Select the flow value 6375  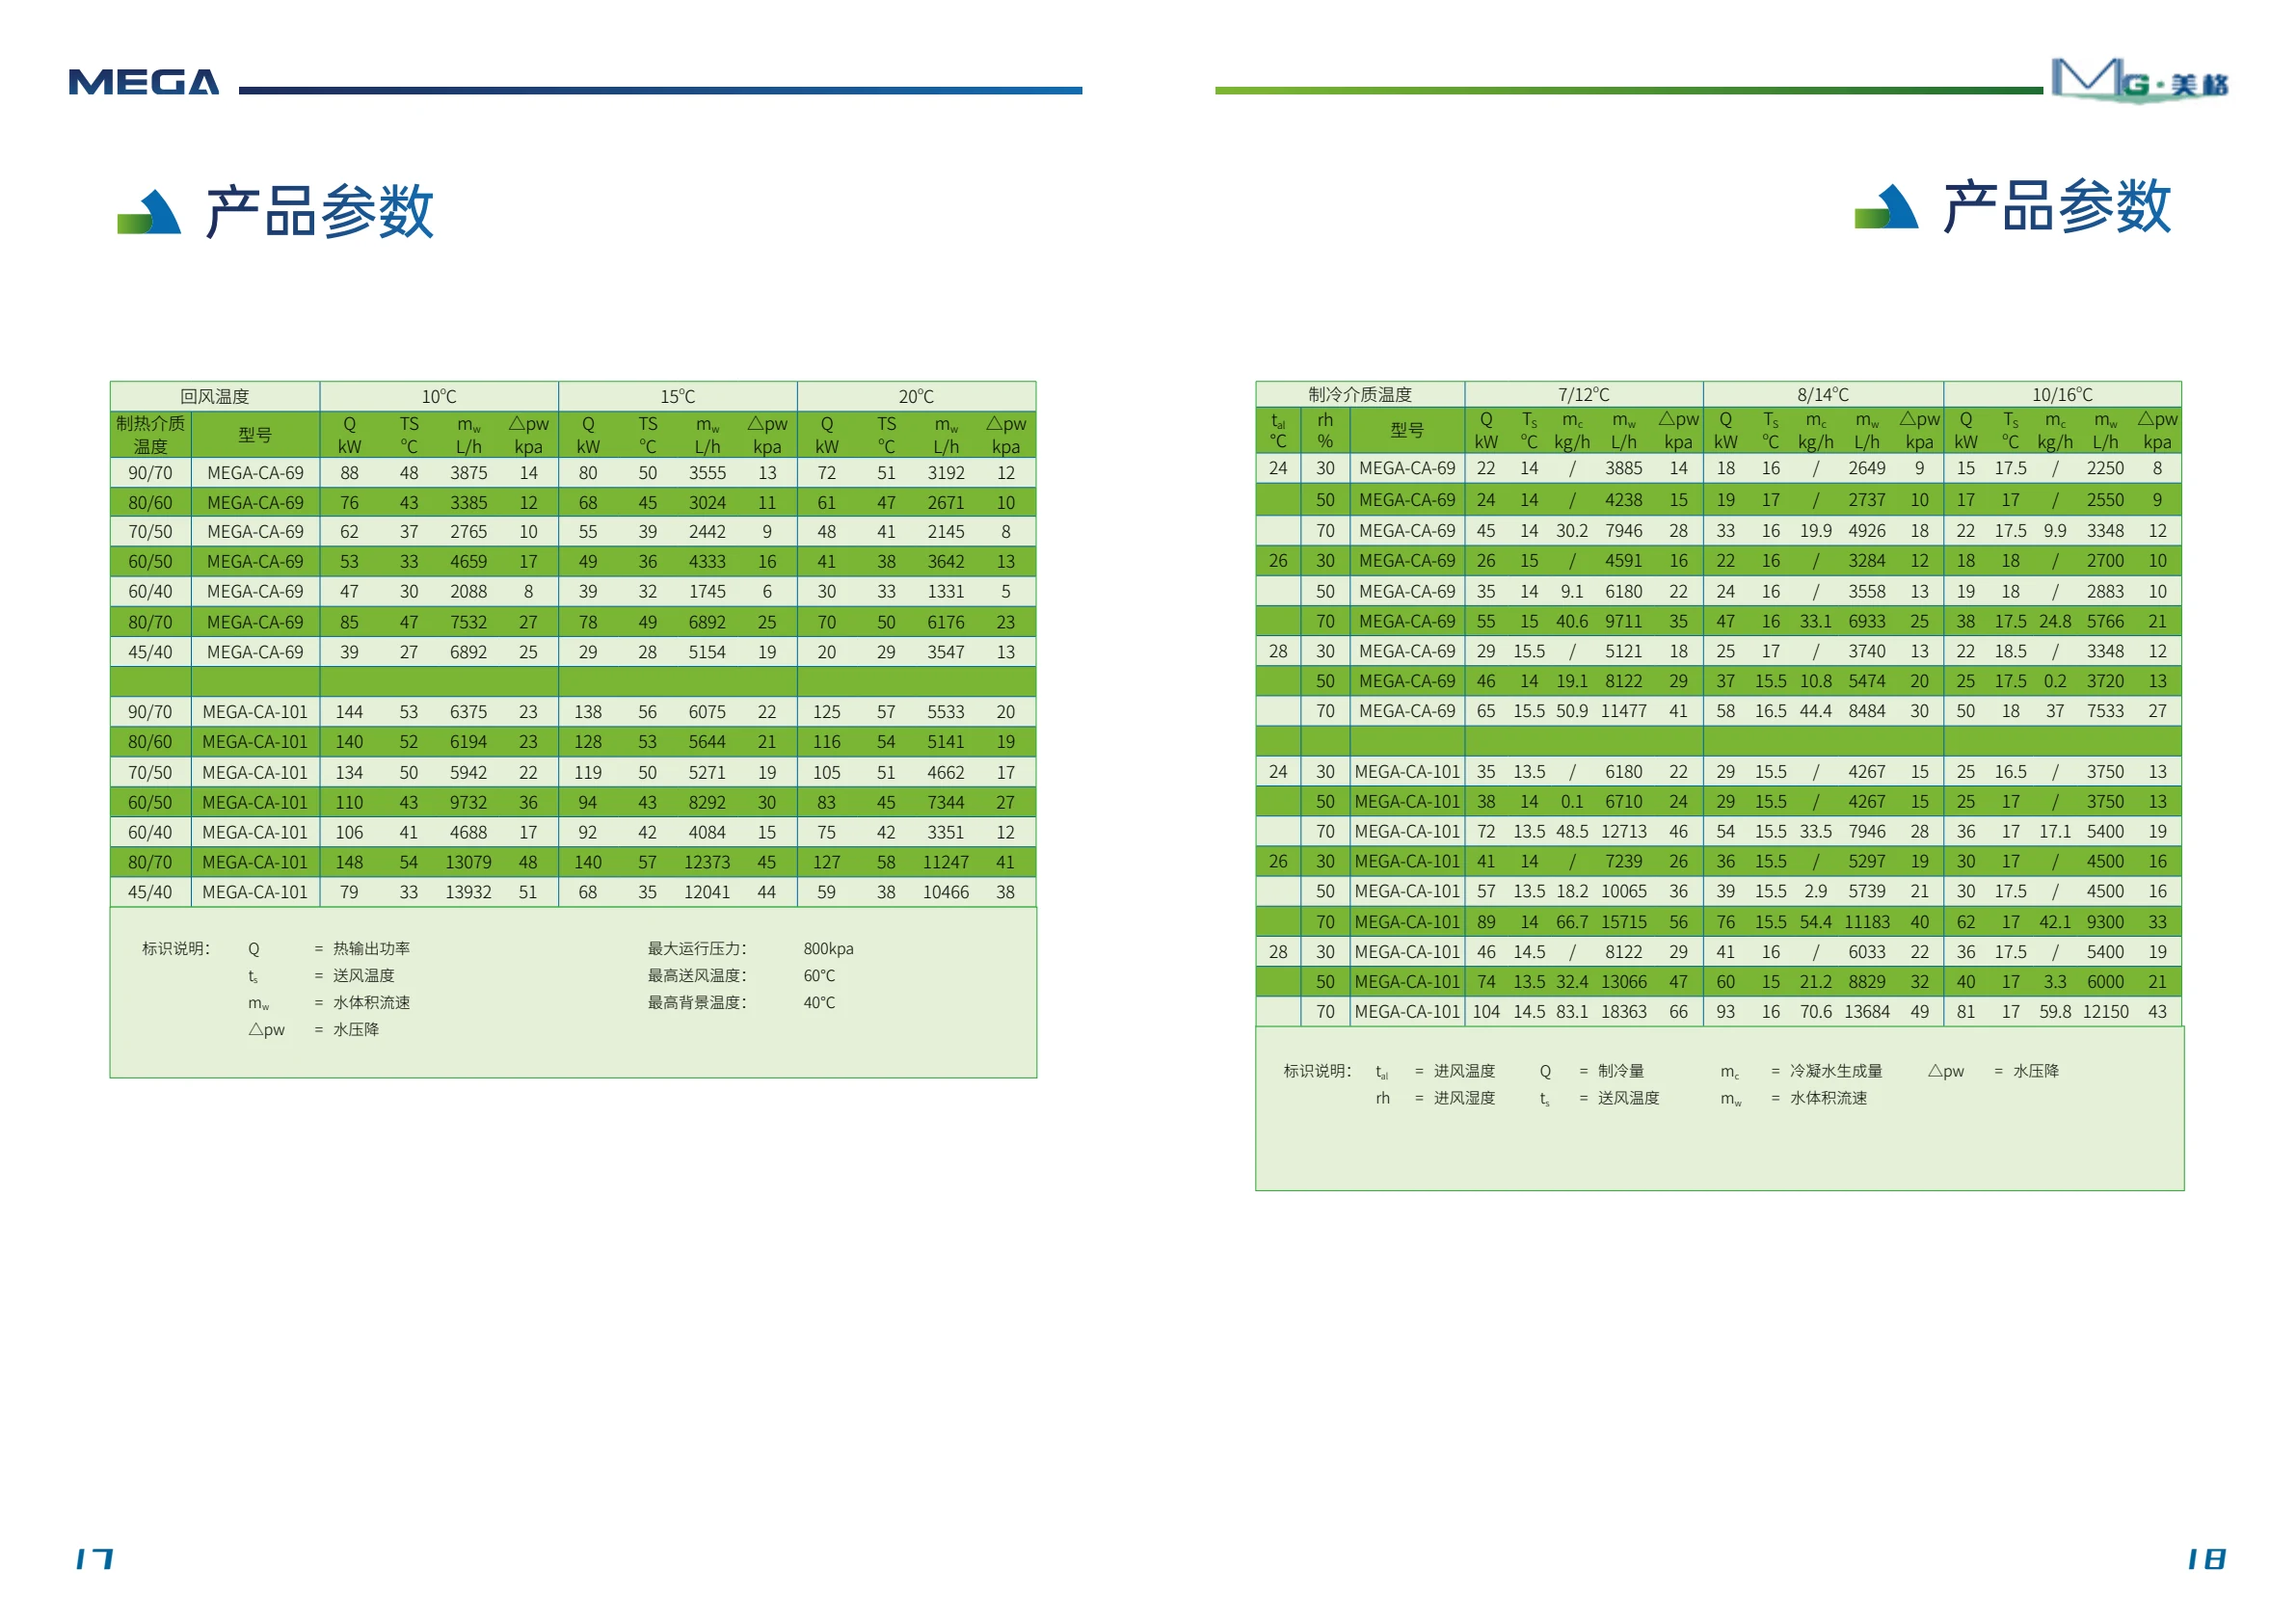[468, 712]
